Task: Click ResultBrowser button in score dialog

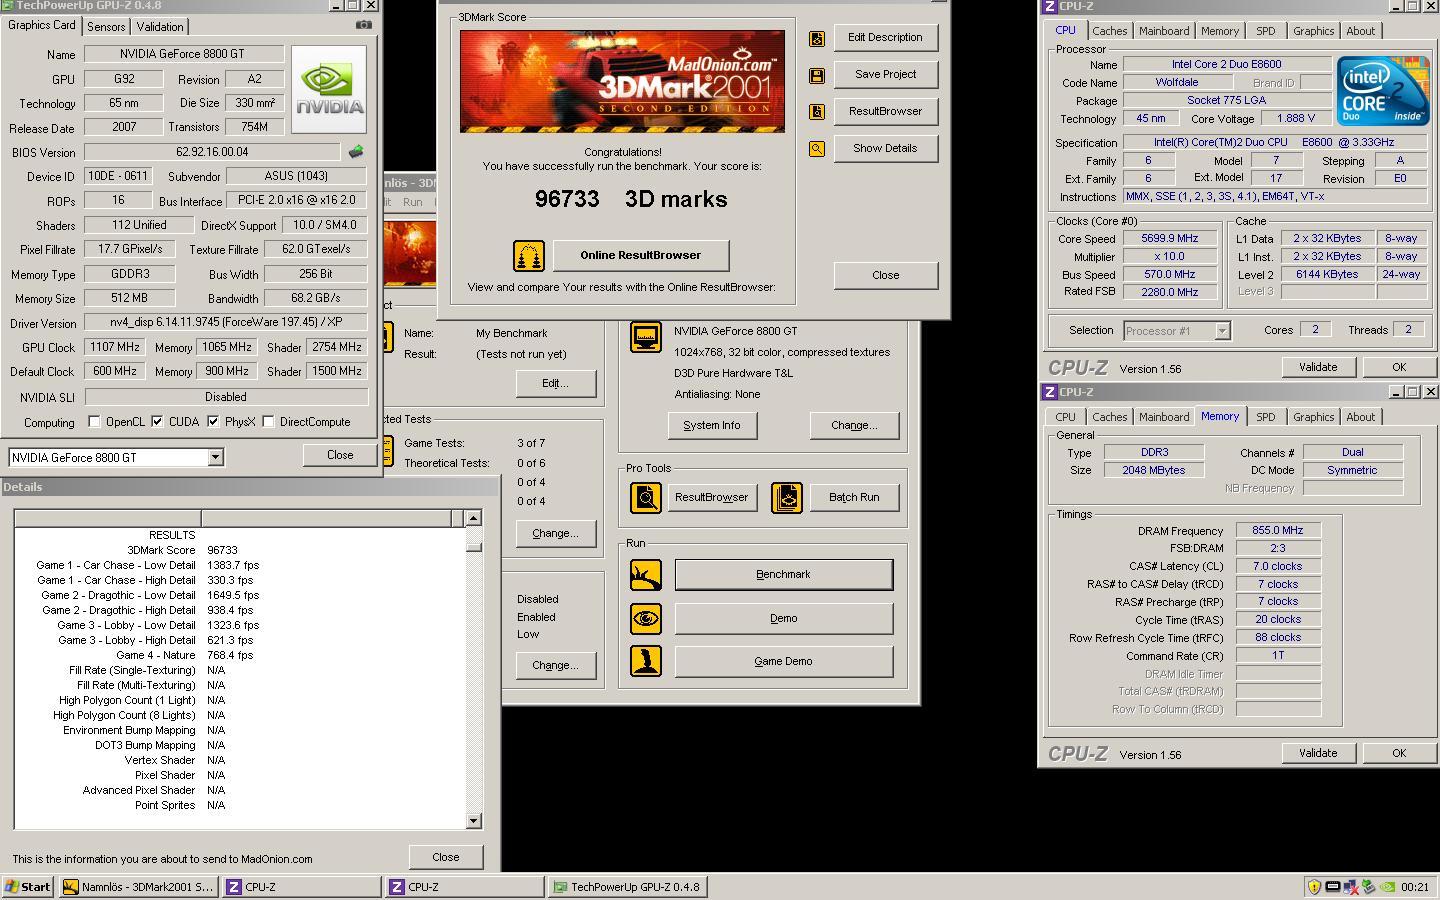Action: (885, 112)
